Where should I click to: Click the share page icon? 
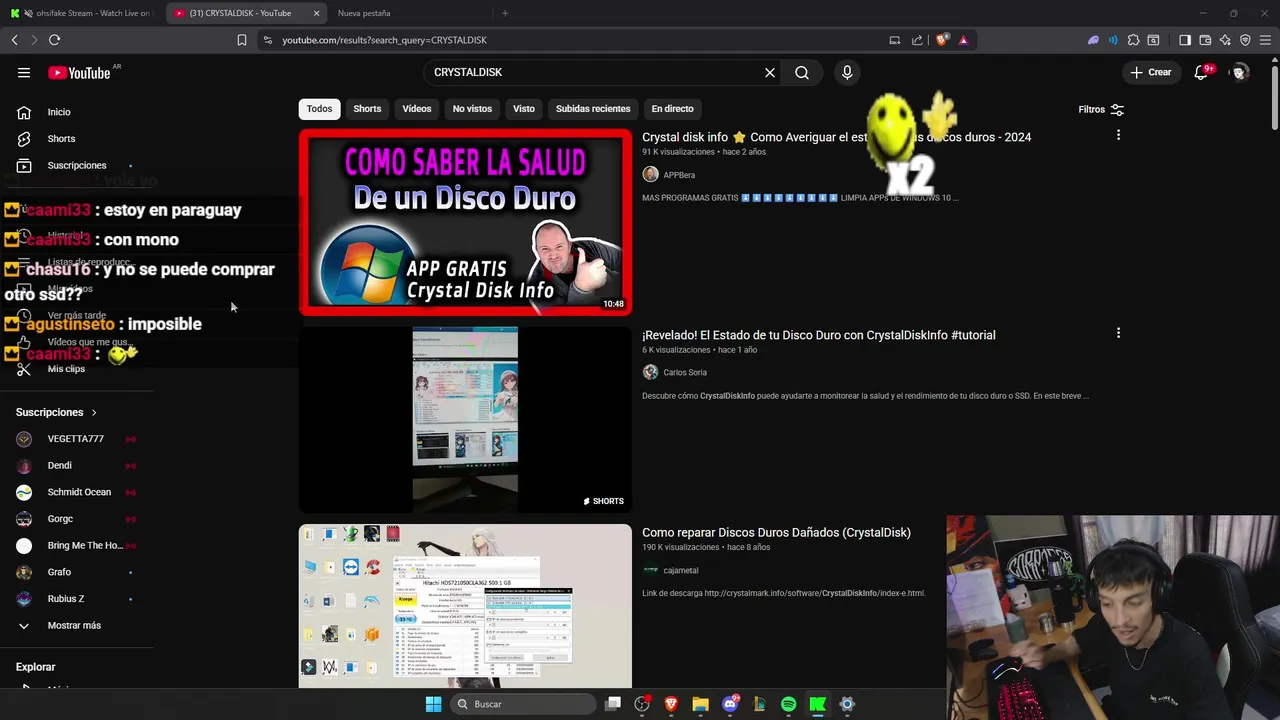(918, 40)
